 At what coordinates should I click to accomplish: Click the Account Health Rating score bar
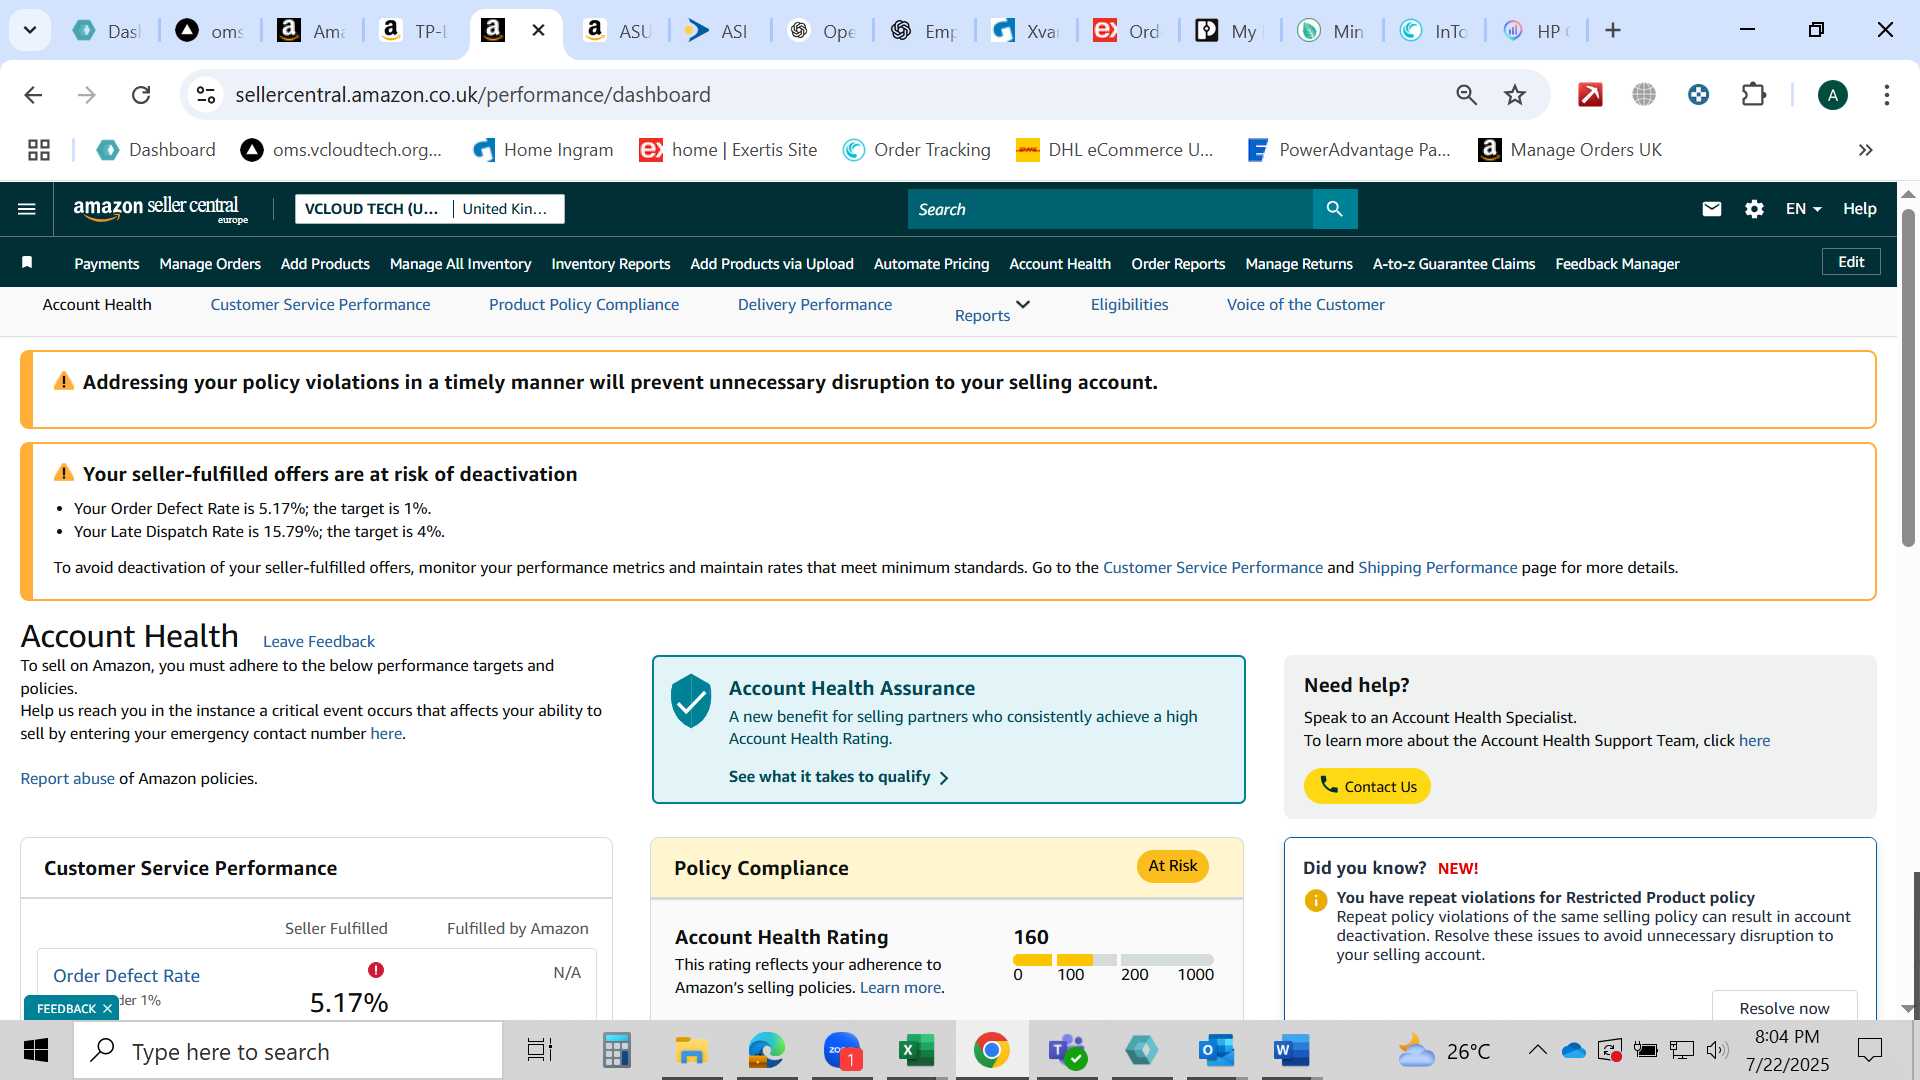[1113, 960]
